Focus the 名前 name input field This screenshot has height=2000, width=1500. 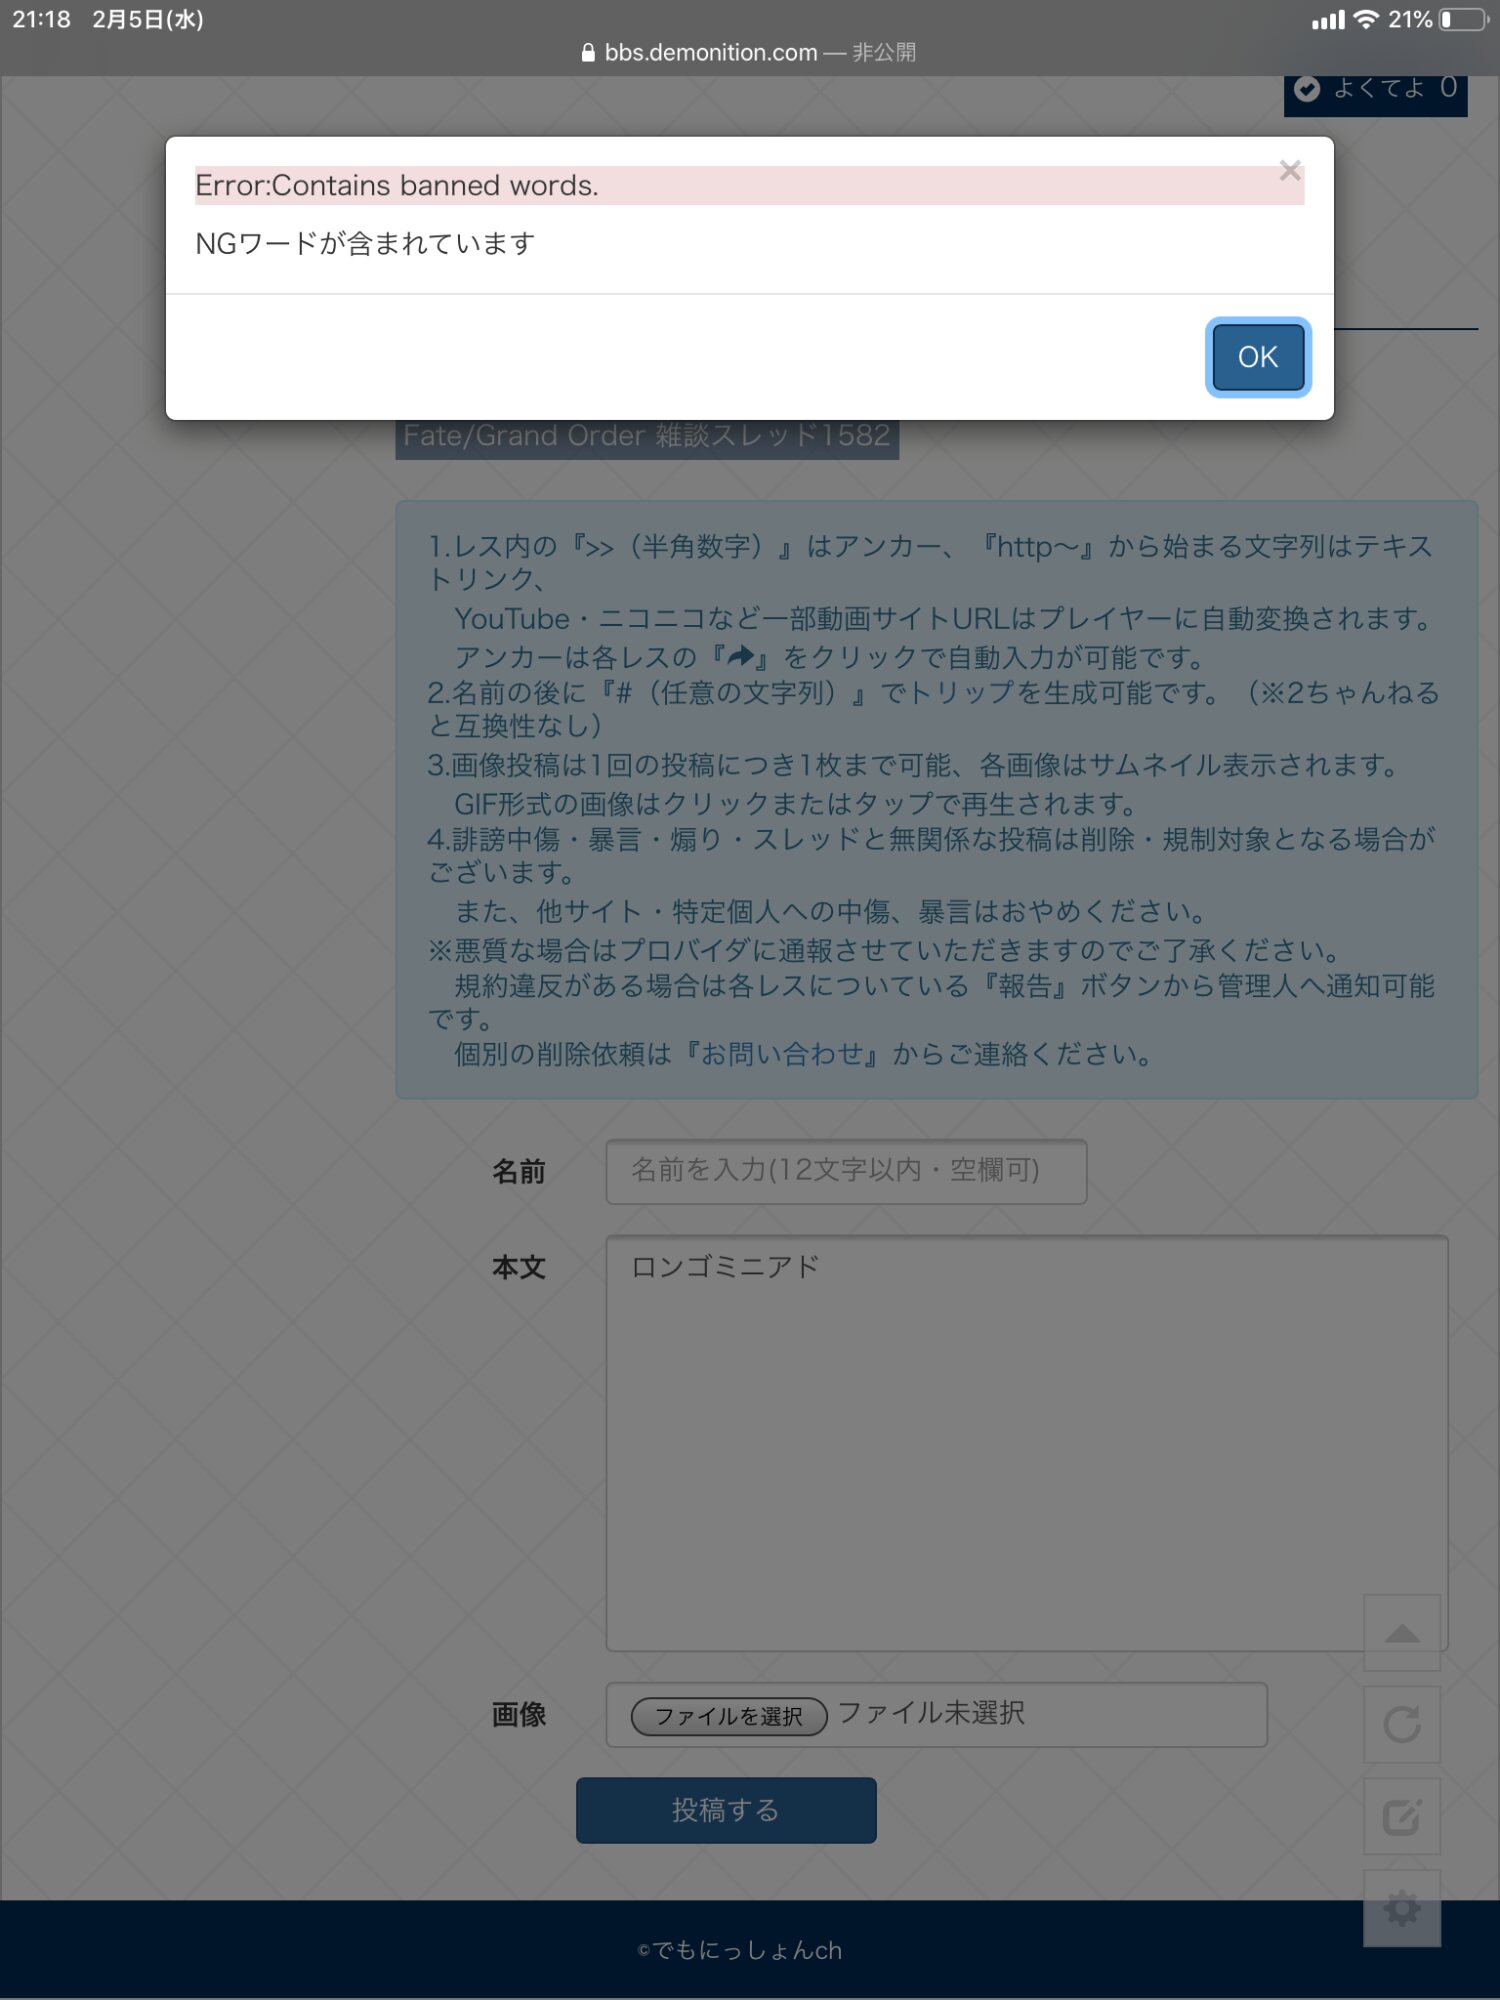click(x=845, y=1171)
